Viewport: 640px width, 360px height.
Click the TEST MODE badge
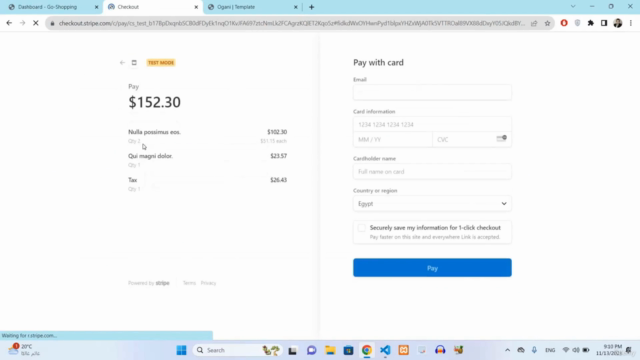coord(161,62)
